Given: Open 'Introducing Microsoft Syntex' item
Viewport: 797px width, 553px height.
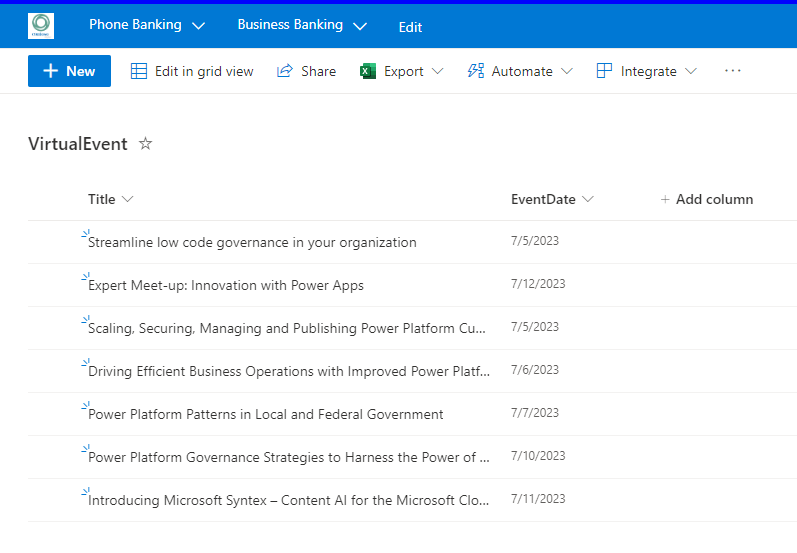Looking at the screenshot, I should (x=288, y=501).
